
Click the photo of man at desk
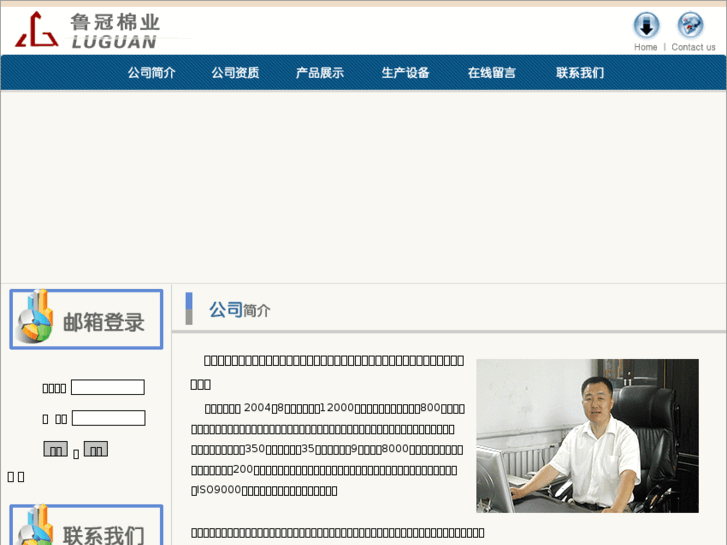(x=587, y=436)
